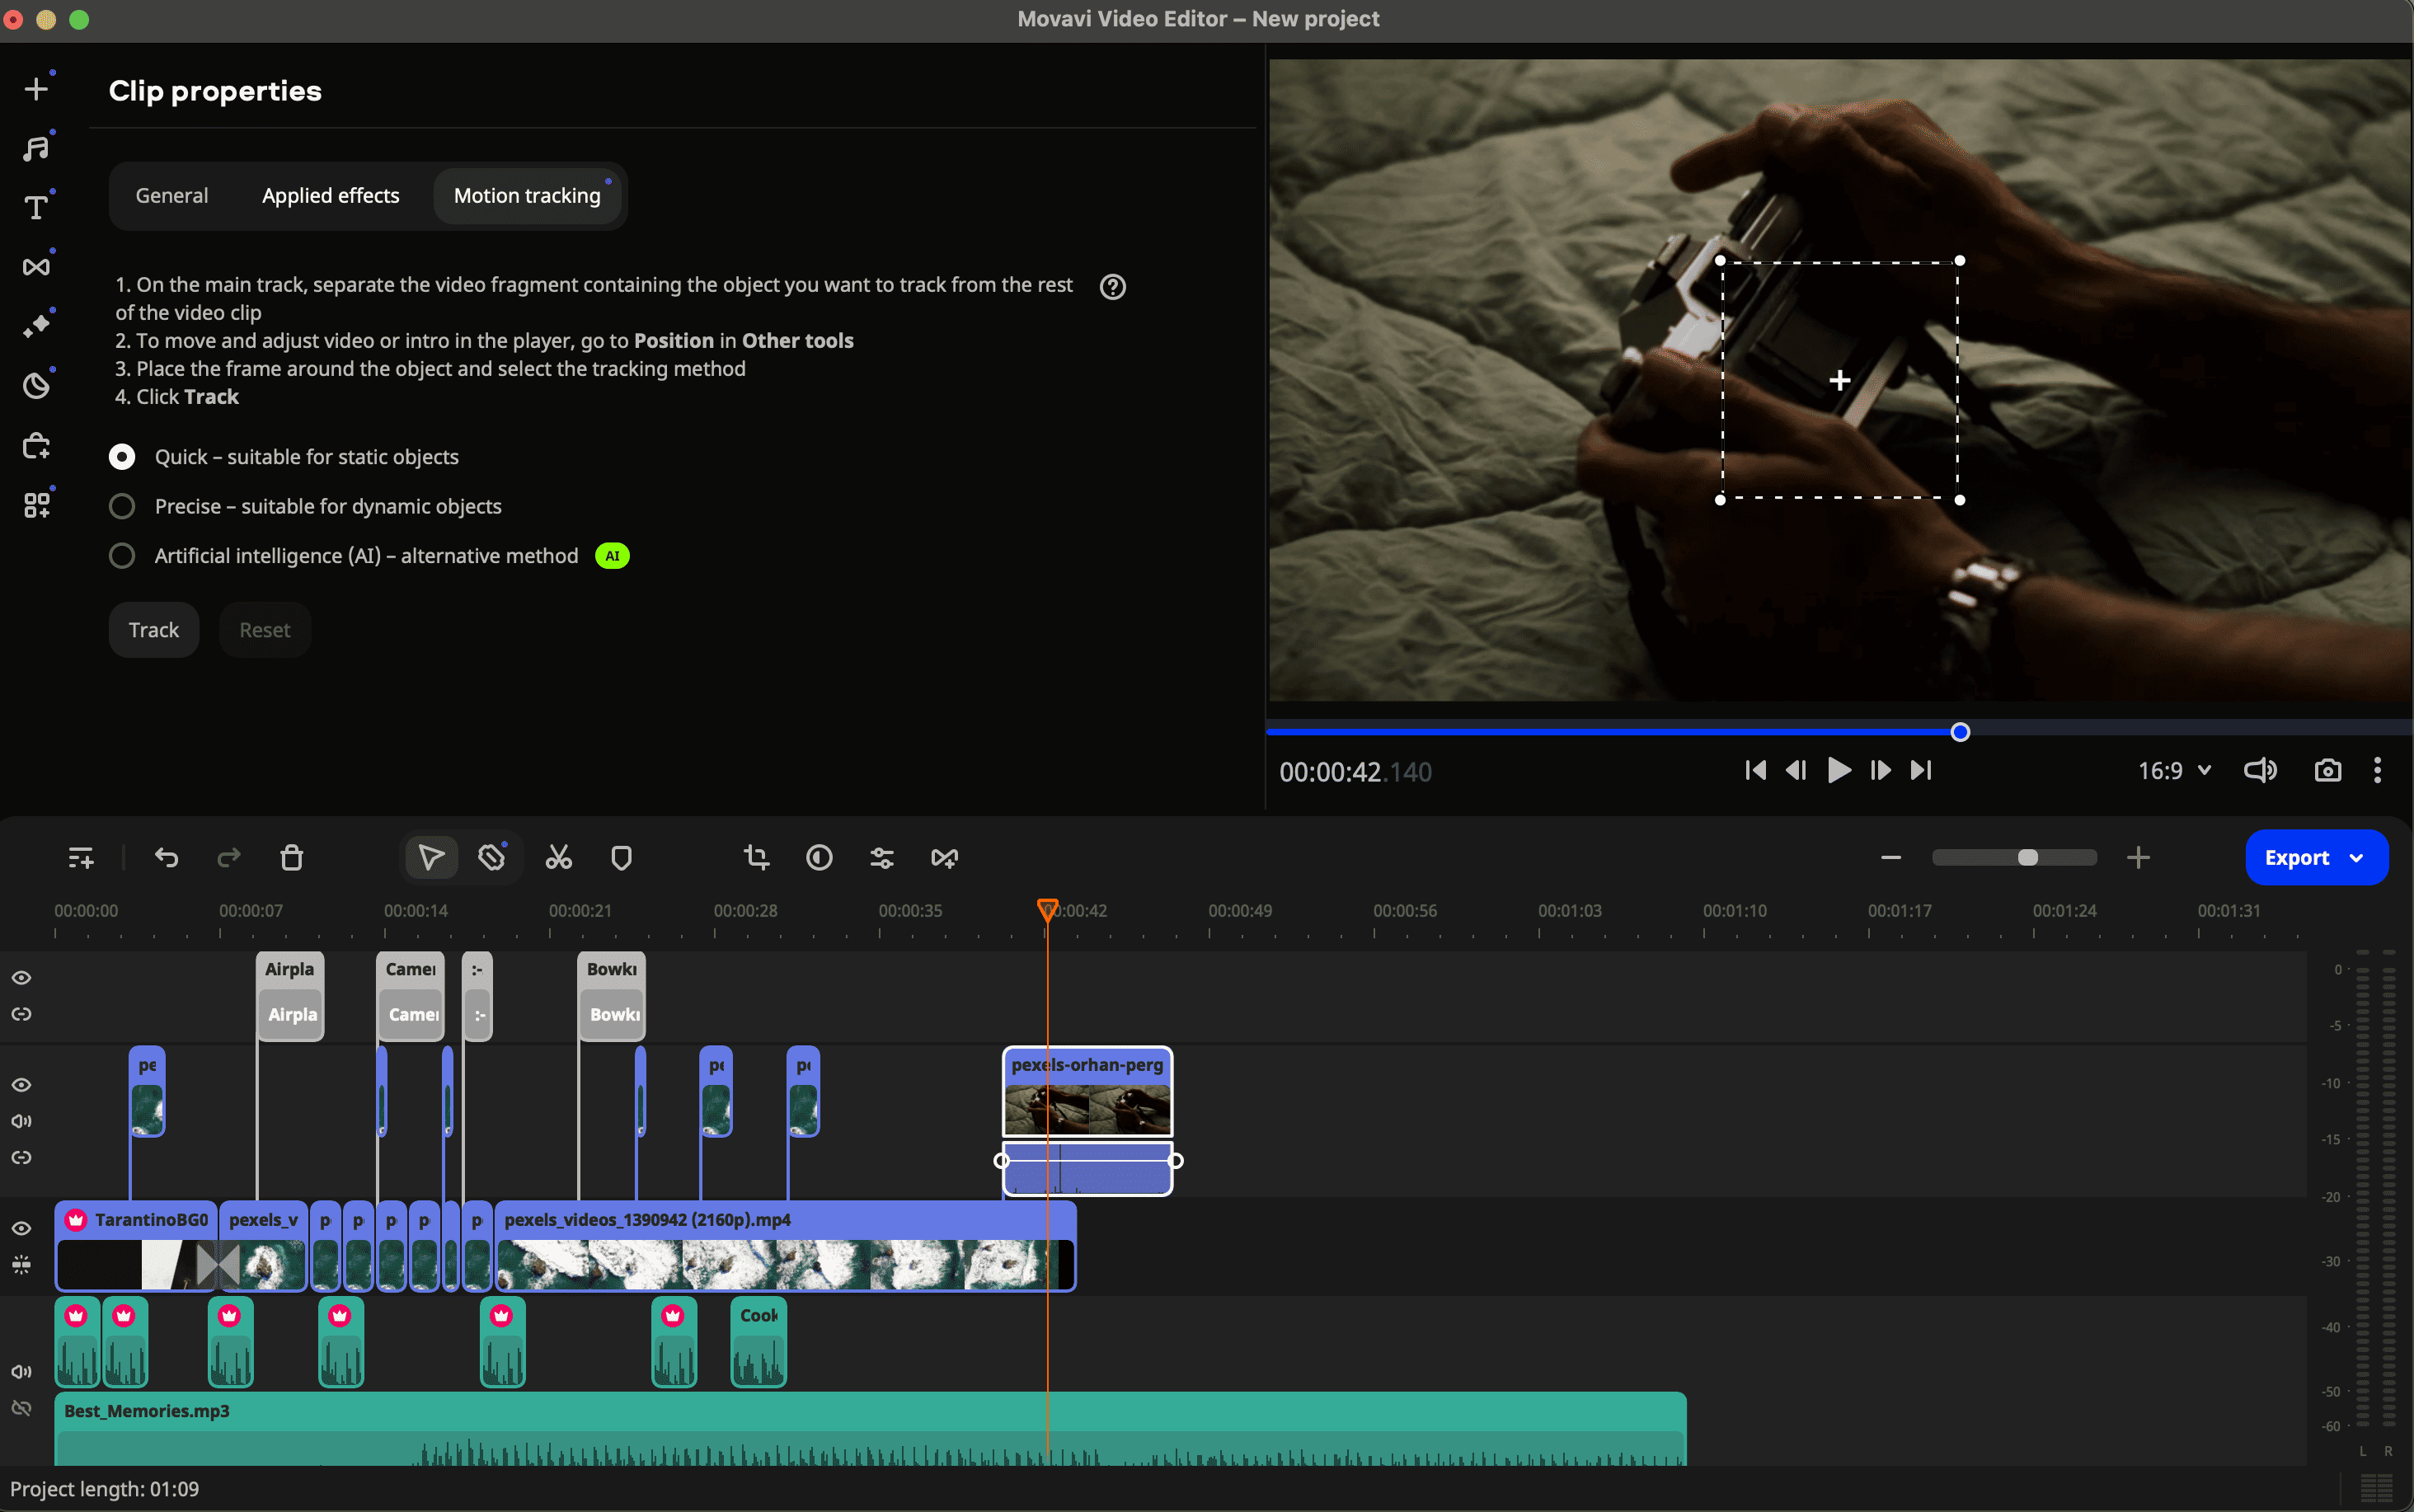Step back one frame
Viewport: 2414px width, 1512px height.
(x=1796, y=770)
